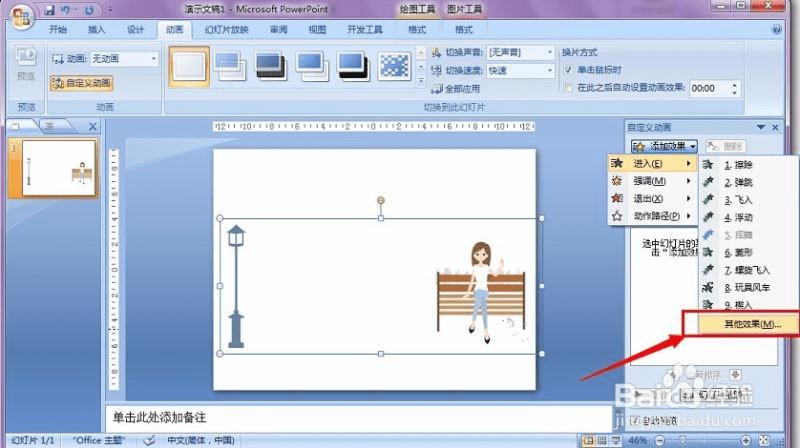Click the Undo icon in Quick Access
This screenshot has height=448, width=800.
(65, 10)
